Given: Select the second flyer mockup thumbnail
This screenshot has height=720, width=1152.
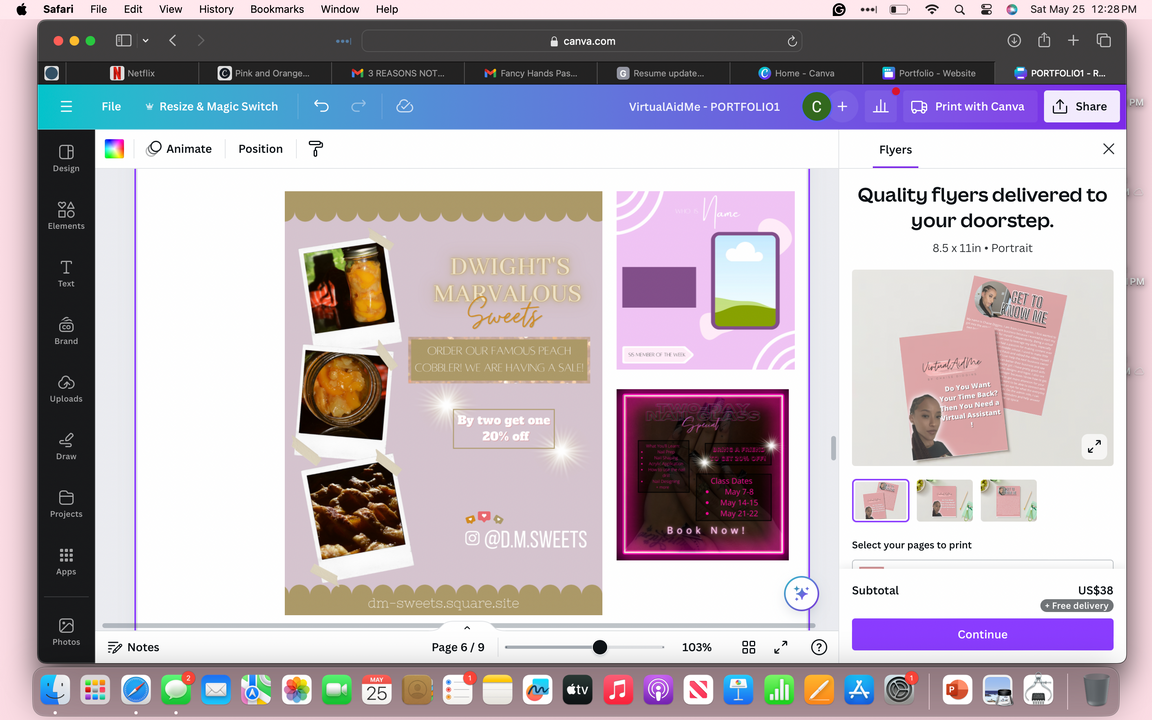Looking at the screenshot, I should [944, 500].
